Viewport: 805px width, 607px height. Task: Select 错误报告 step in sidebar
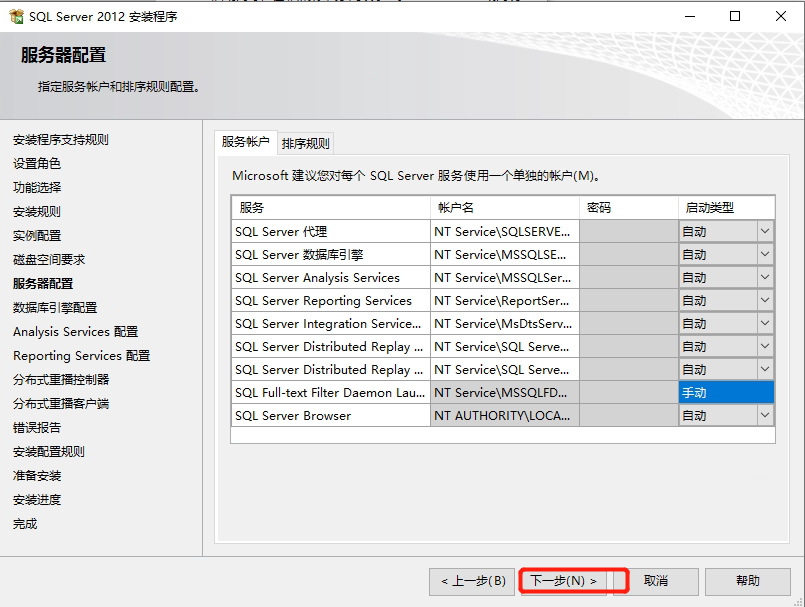[37, 428]
